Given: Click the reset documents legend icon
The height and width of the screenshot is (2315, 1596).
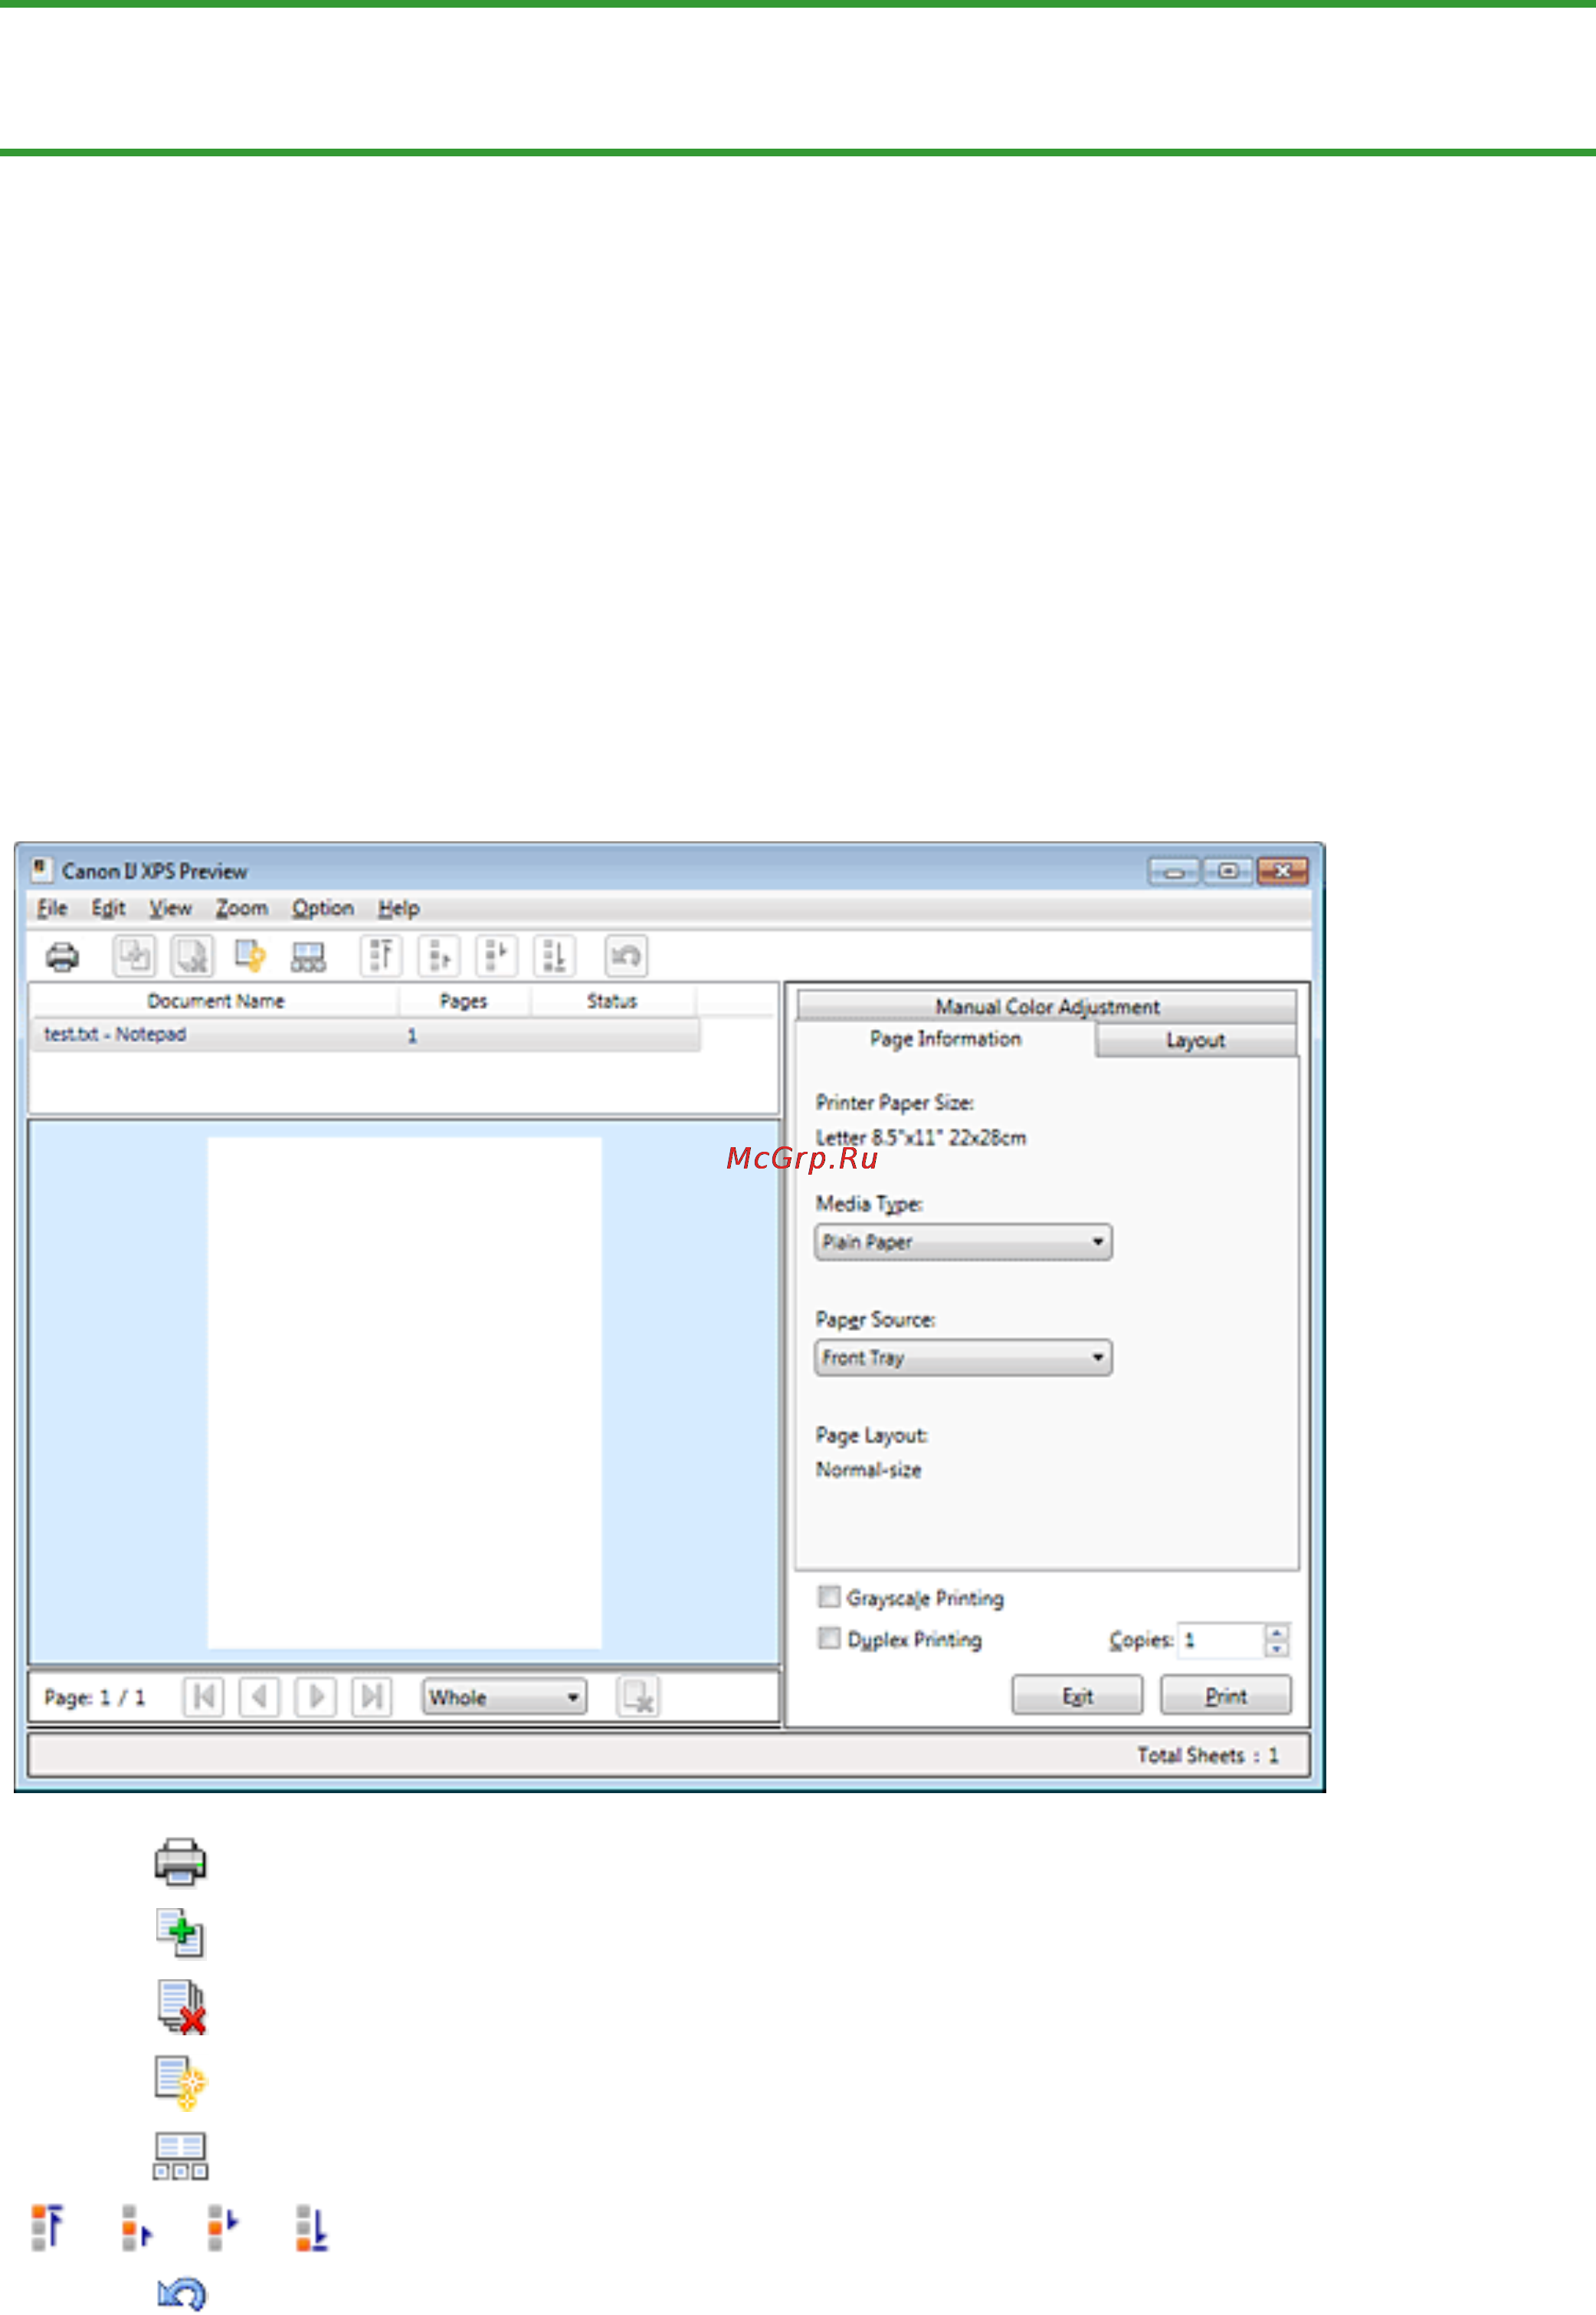Looking at the screenshot, I should [181, 2083].
